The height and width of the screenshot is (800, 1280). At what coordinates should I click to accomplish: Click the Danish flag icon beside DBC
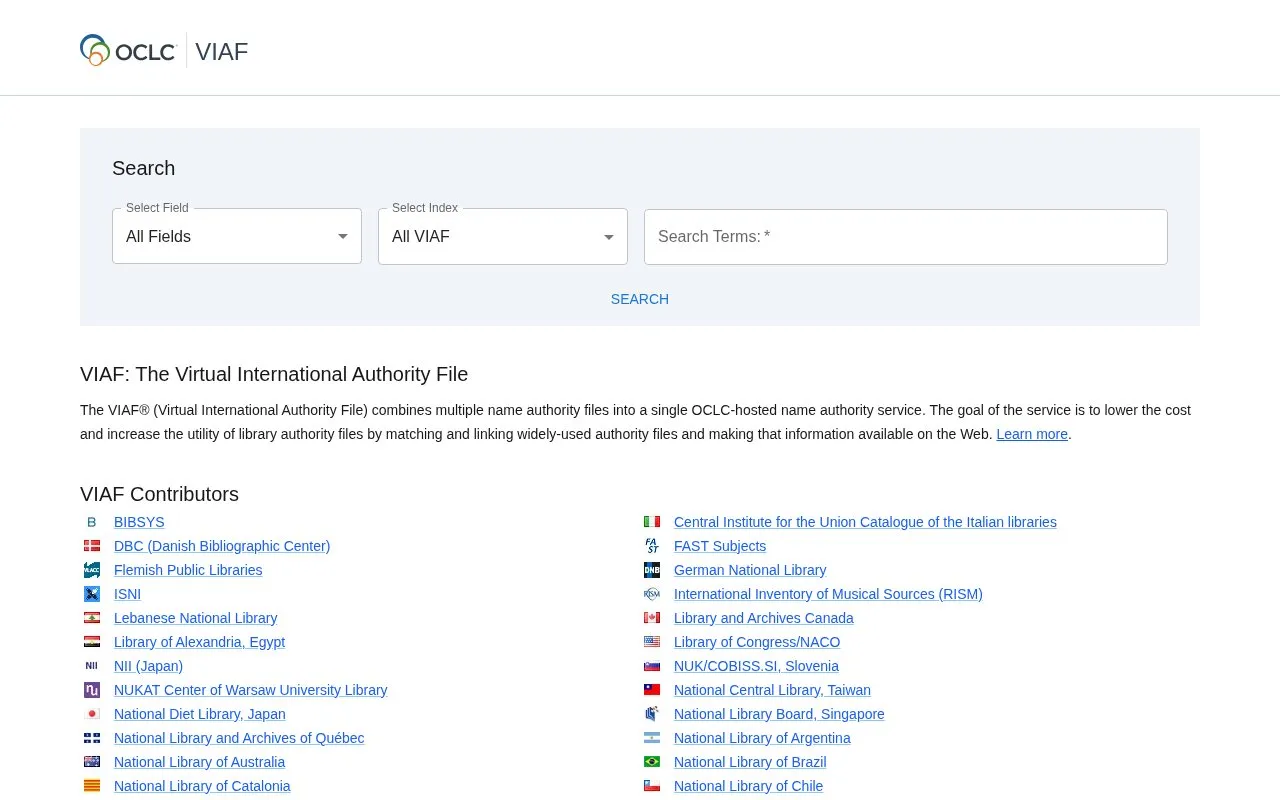[x=92, y=546]
